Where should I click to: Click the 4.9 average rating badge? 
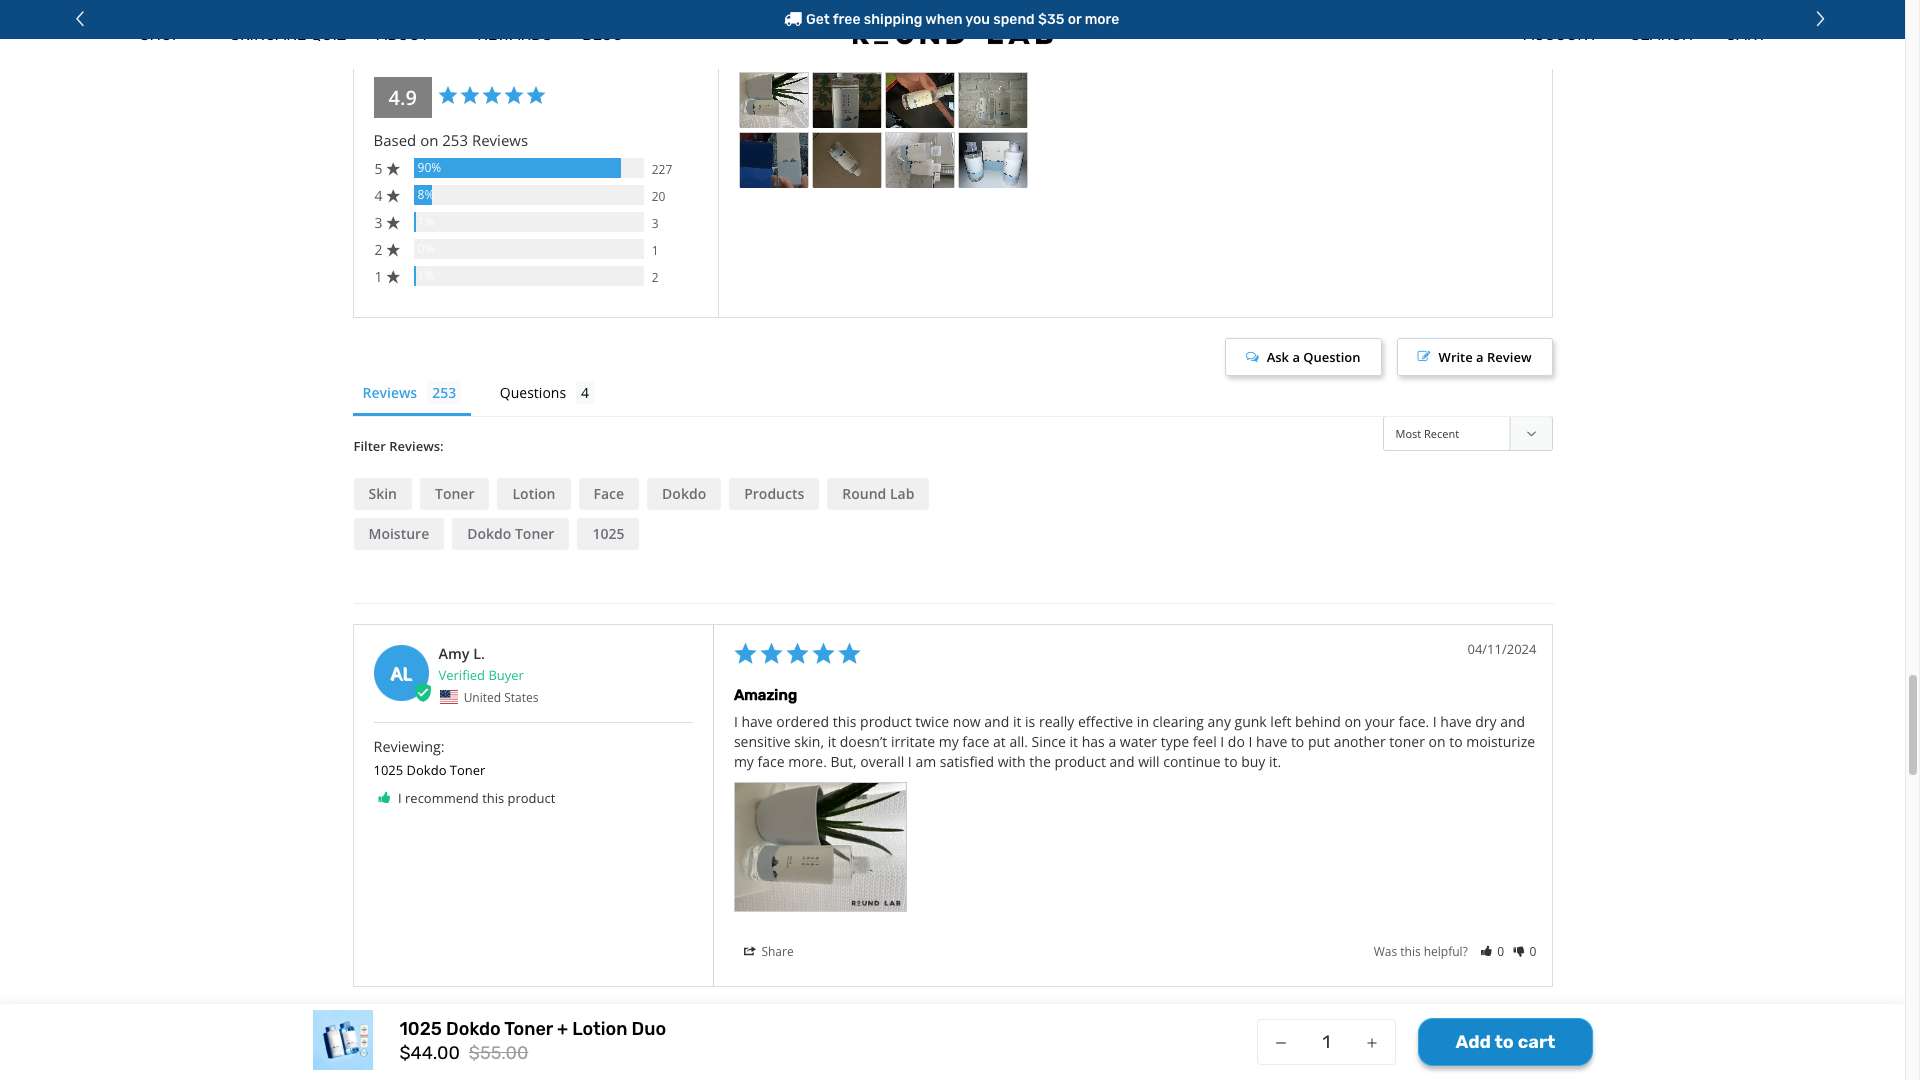(x=402, y=97)
